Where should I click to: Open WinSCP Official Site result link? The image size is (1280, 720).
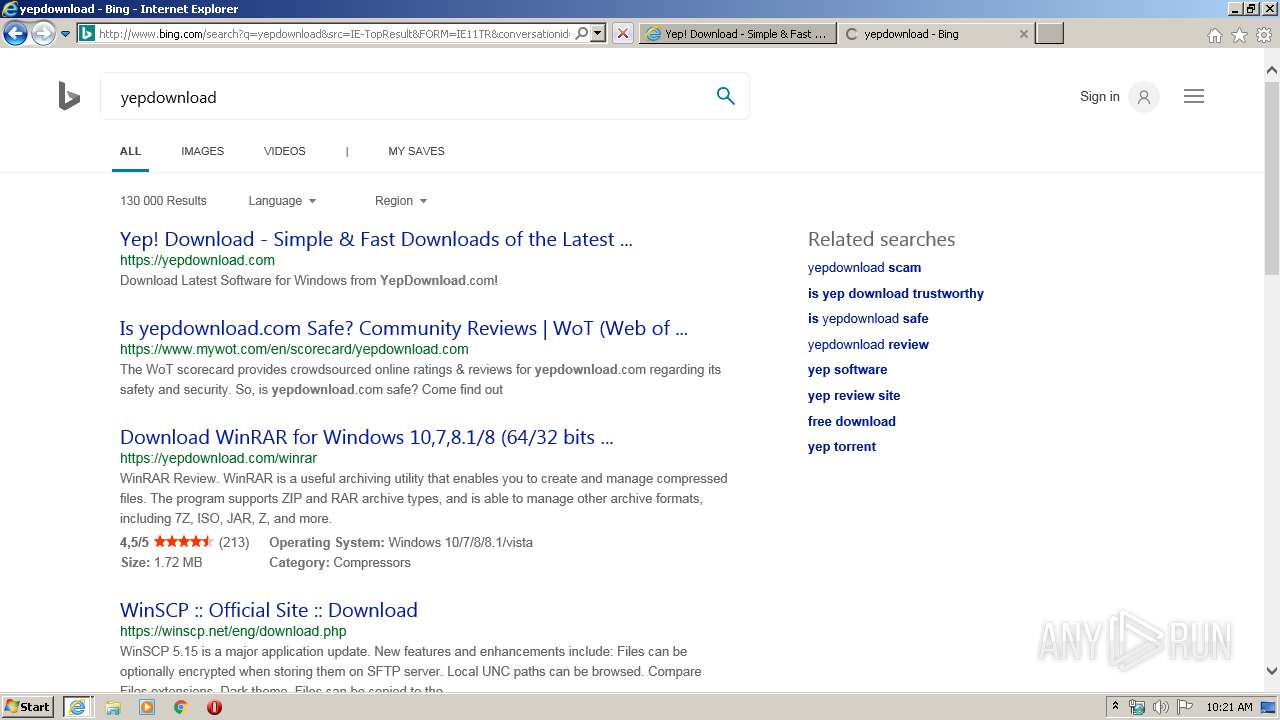(269, 610)
